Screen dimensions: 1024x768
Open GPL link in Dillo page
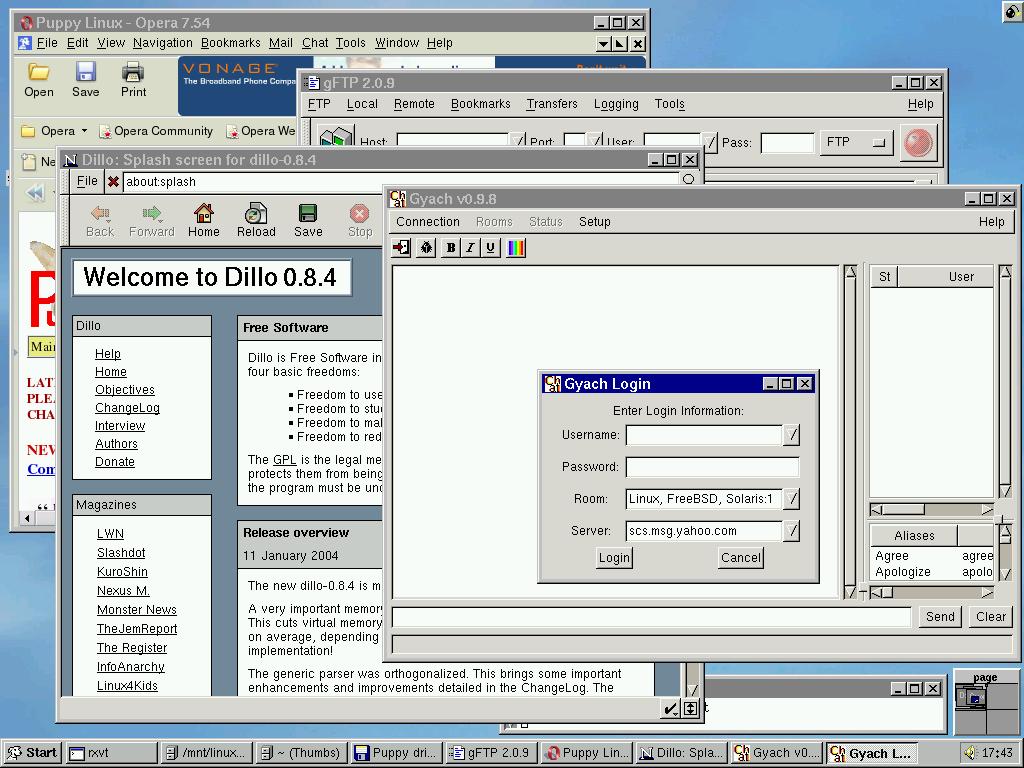(285, 460)
